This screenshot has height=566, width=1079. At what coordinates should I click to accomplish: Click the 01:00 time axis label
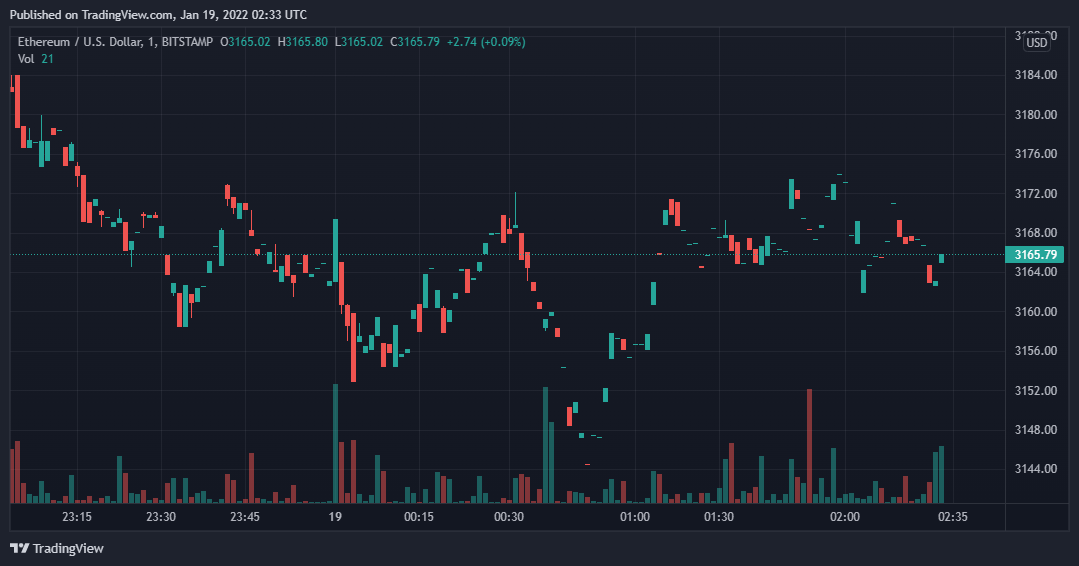(x=635, y=517)
